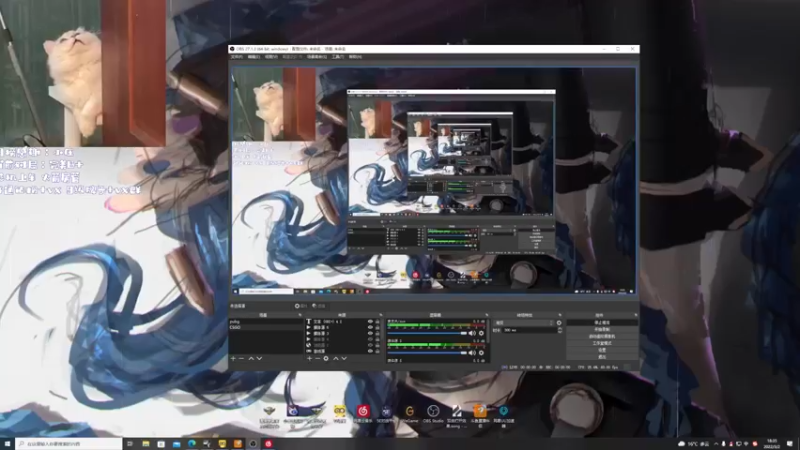Click the transition duration spinner arrows

tap(560, 330)
